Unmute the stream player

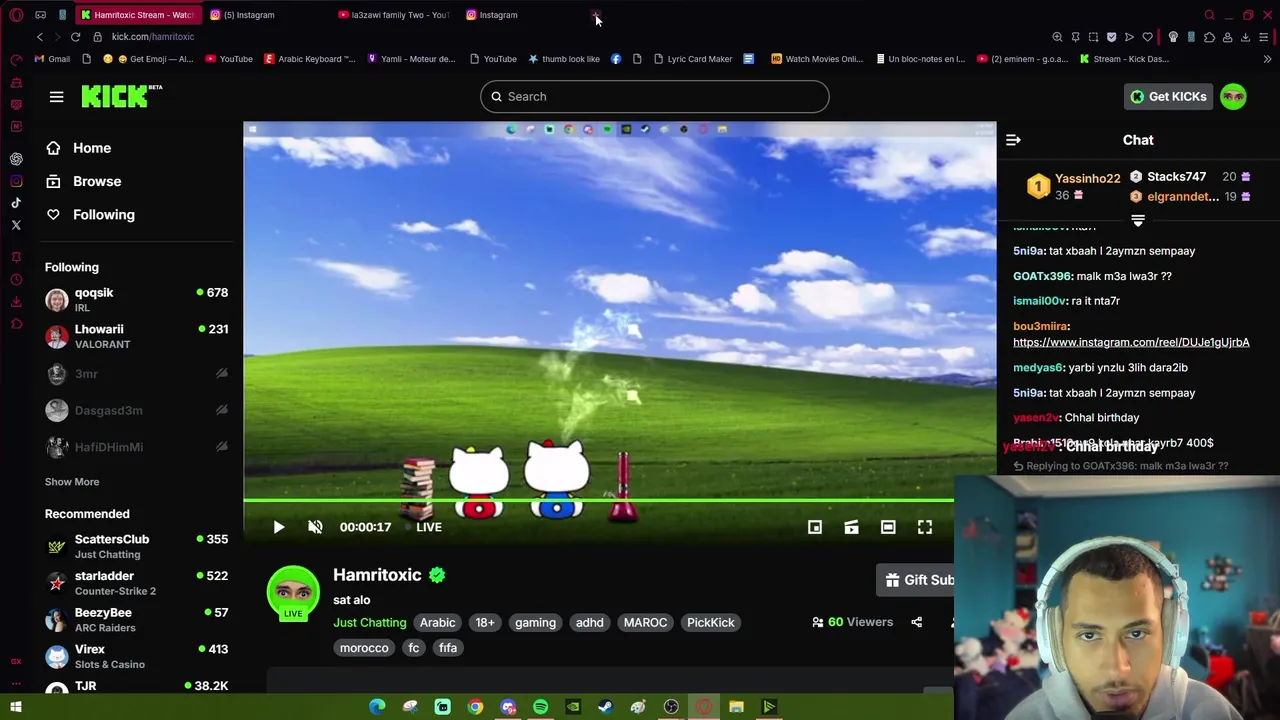315,527
